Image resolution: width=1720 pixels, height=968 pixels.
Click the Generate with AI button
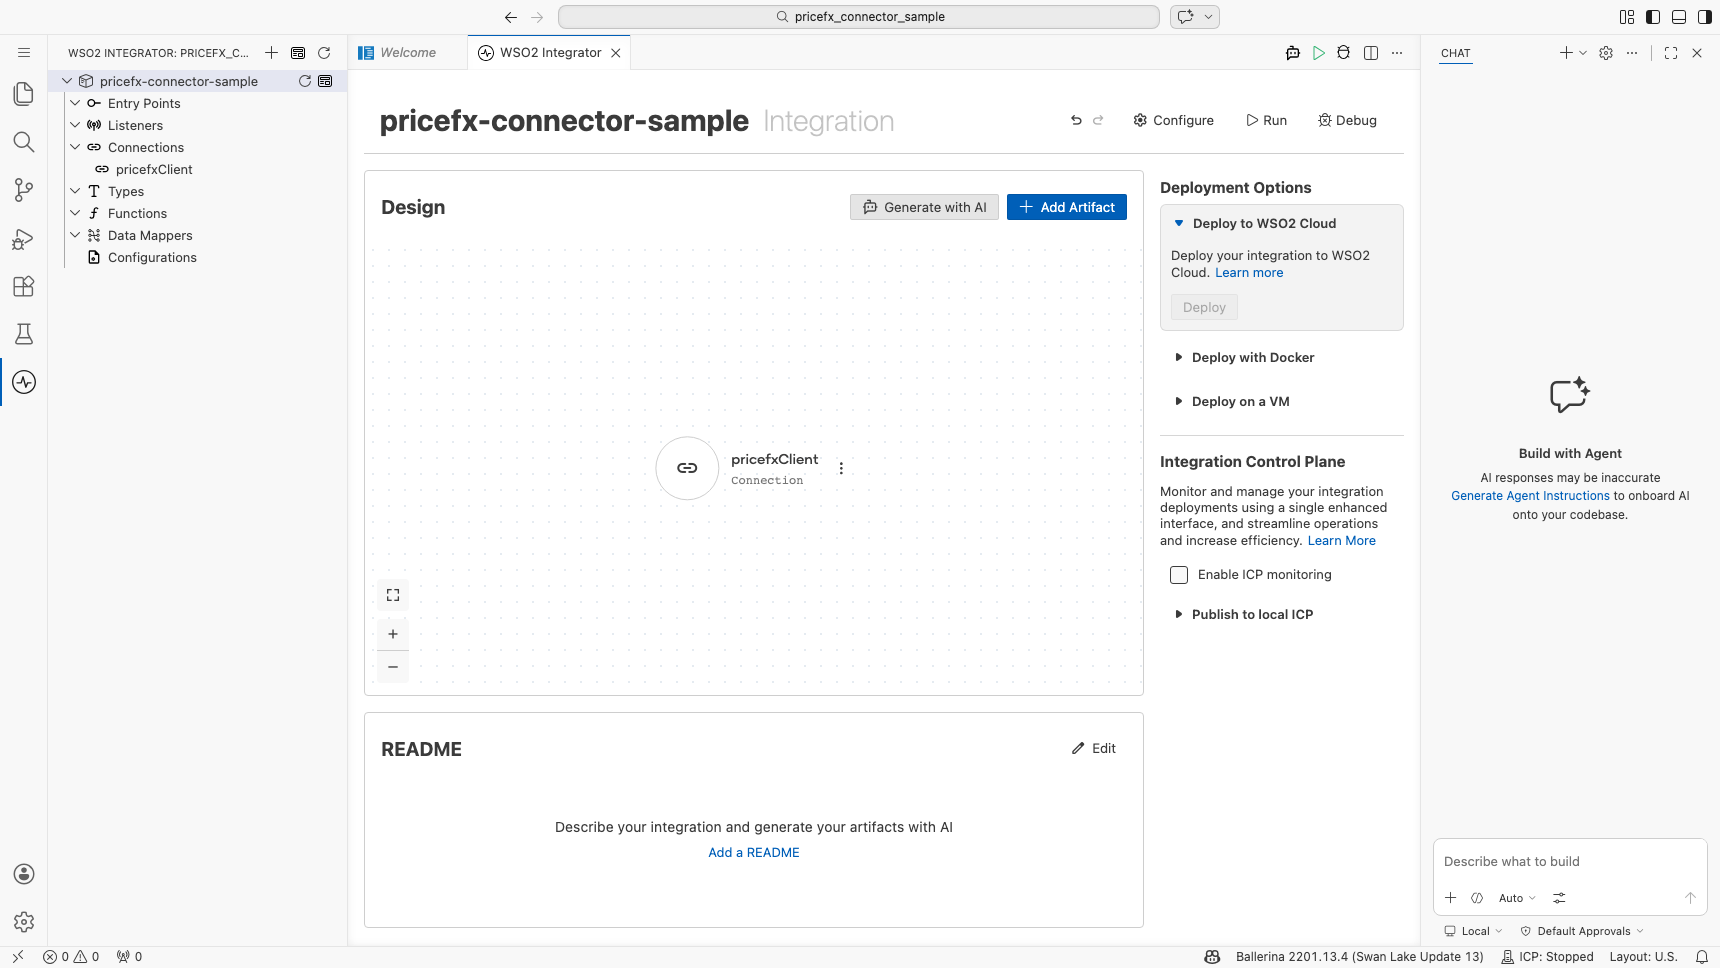click(x=924, y=207)
